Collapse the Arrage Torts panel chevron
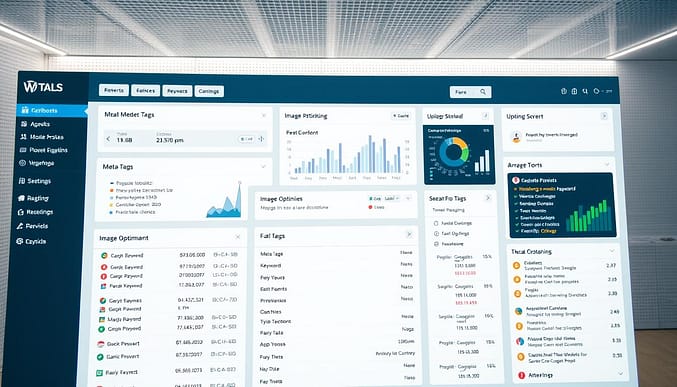This screenshot has width=677, height=387. point(607,165)
